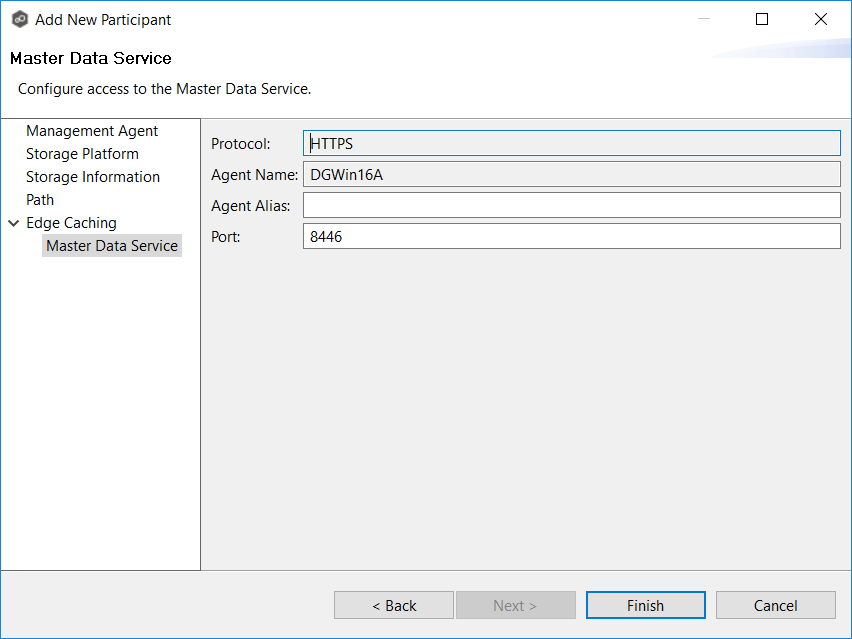Close the dialog with the X button
The height and width of the screenshot is (639, 852).
pyautogui.click(x=821, y=19)
